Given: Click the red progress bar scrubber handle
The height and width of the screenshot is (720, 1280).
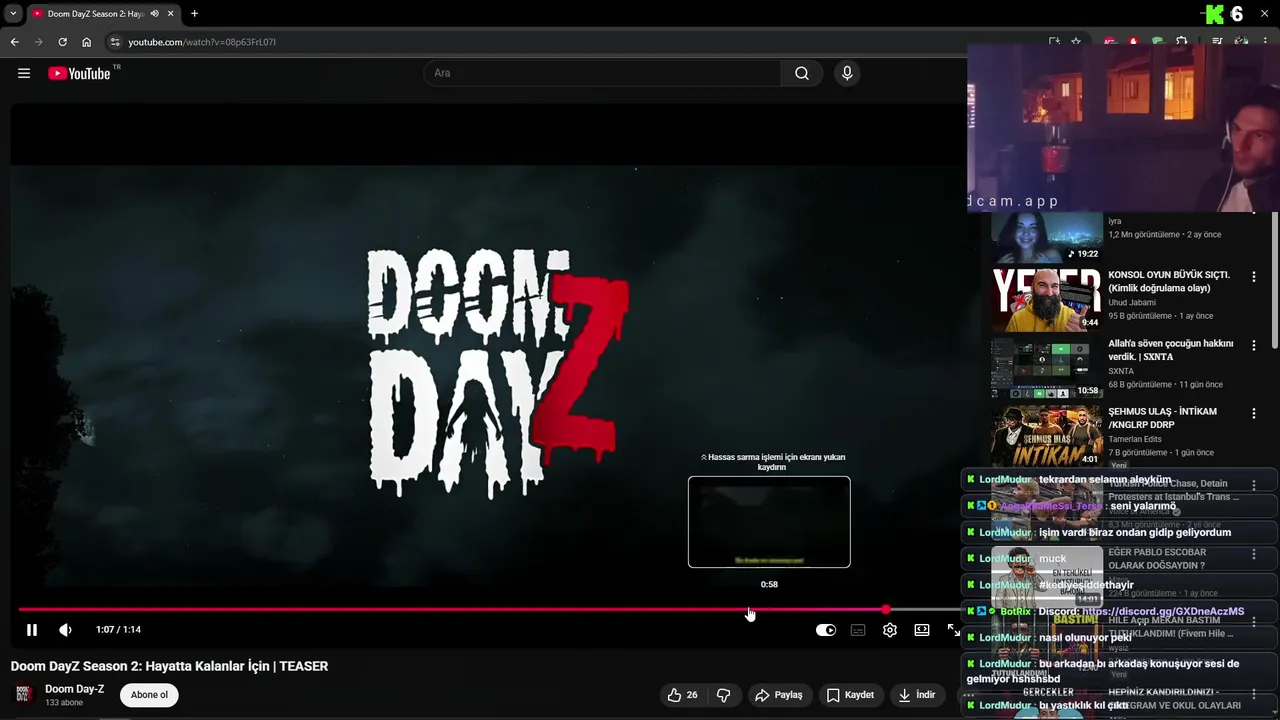Looking at the screenshot, I should pos(886,609).
